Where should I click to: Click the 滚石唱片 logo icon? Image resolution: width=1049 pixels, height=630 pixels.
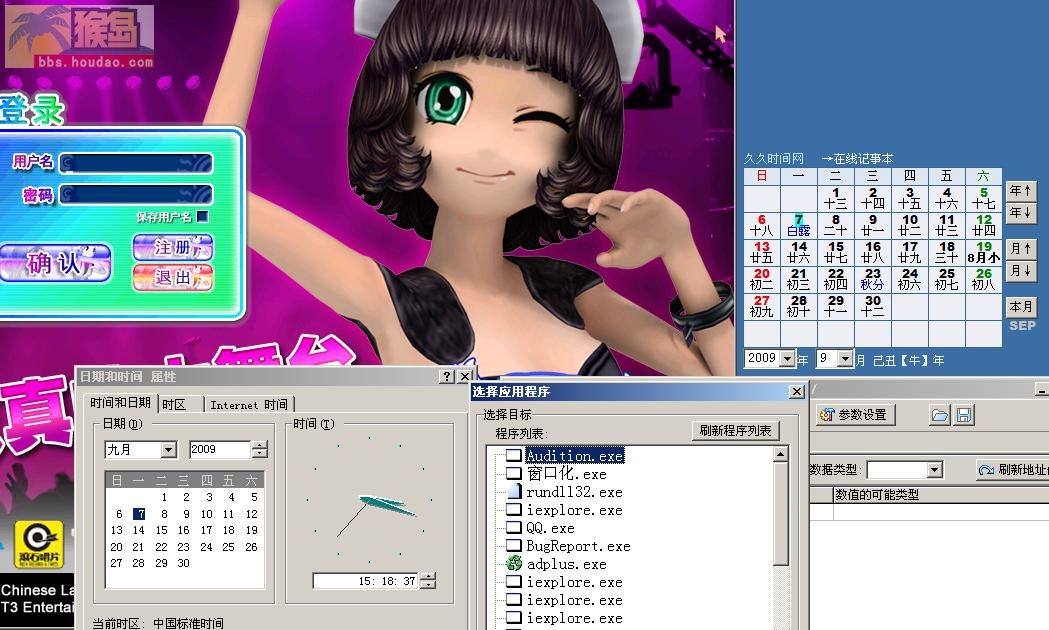(x=39, y=544)
